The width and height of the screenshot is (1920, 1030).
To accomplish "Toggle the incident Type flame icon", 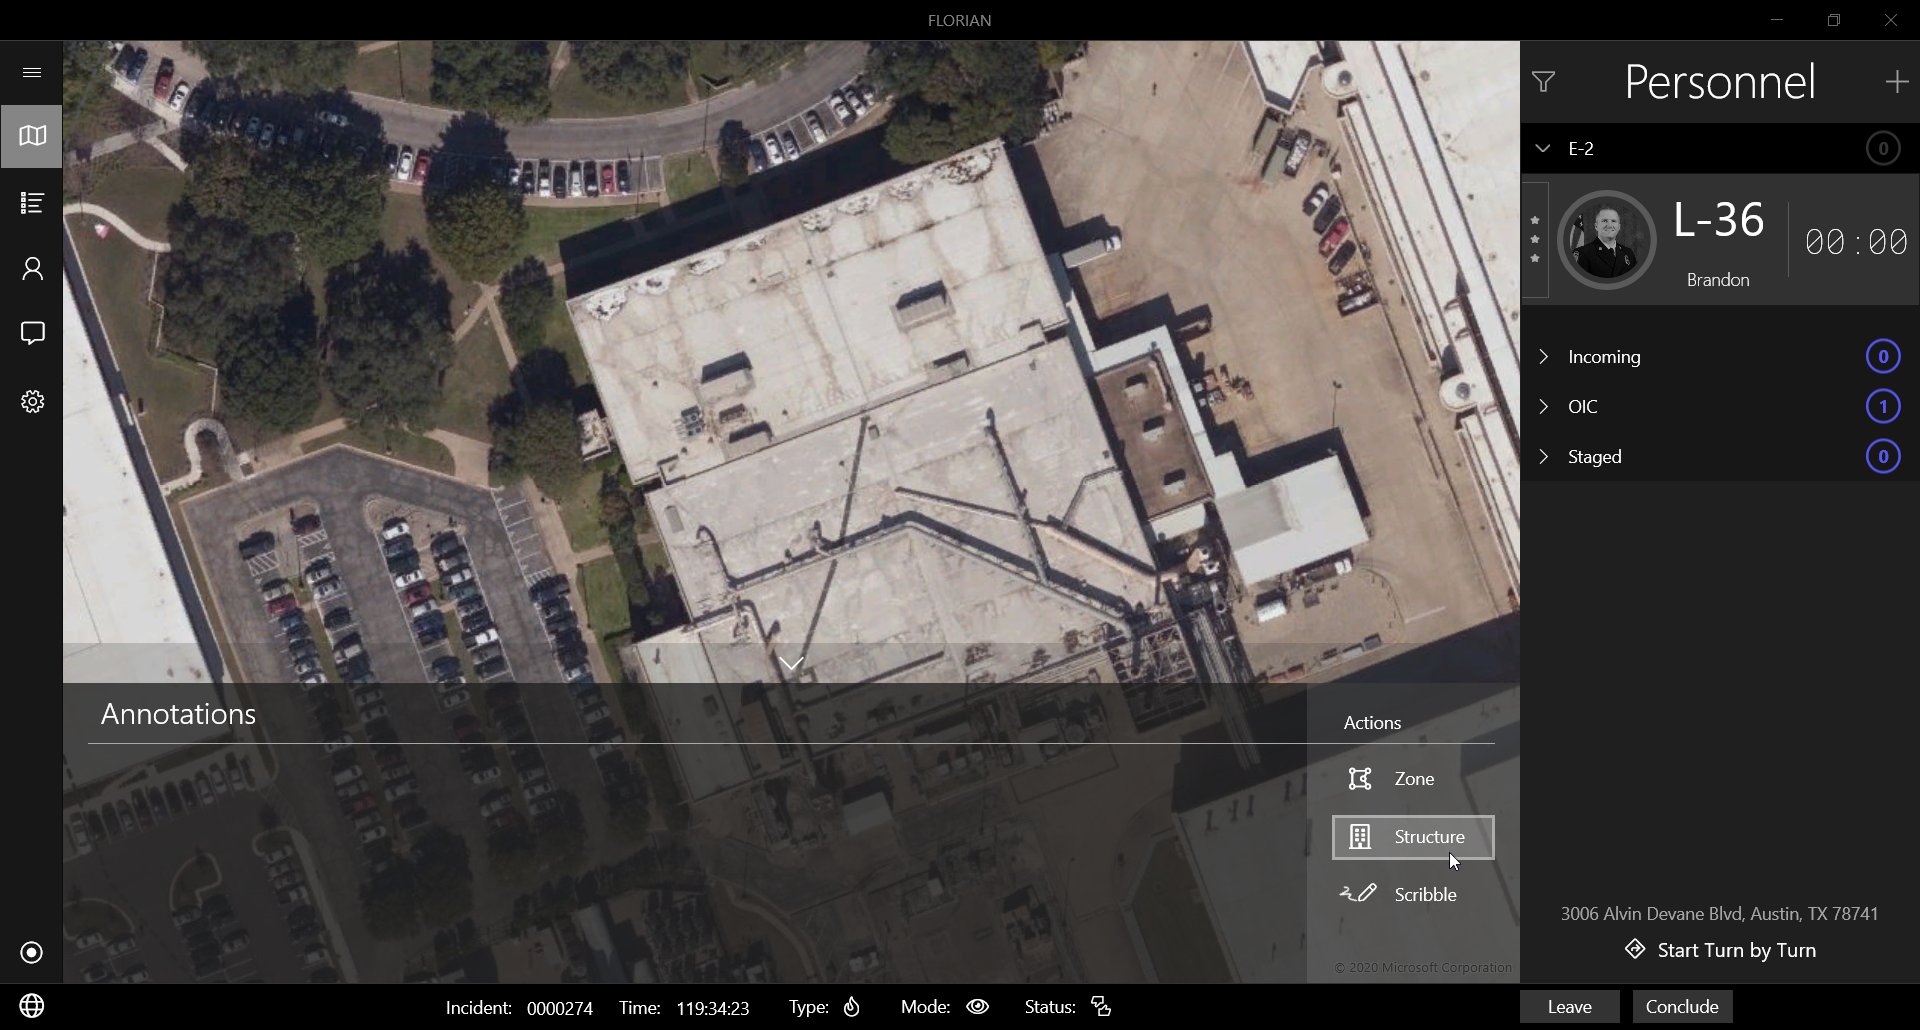I will 851,1007.
